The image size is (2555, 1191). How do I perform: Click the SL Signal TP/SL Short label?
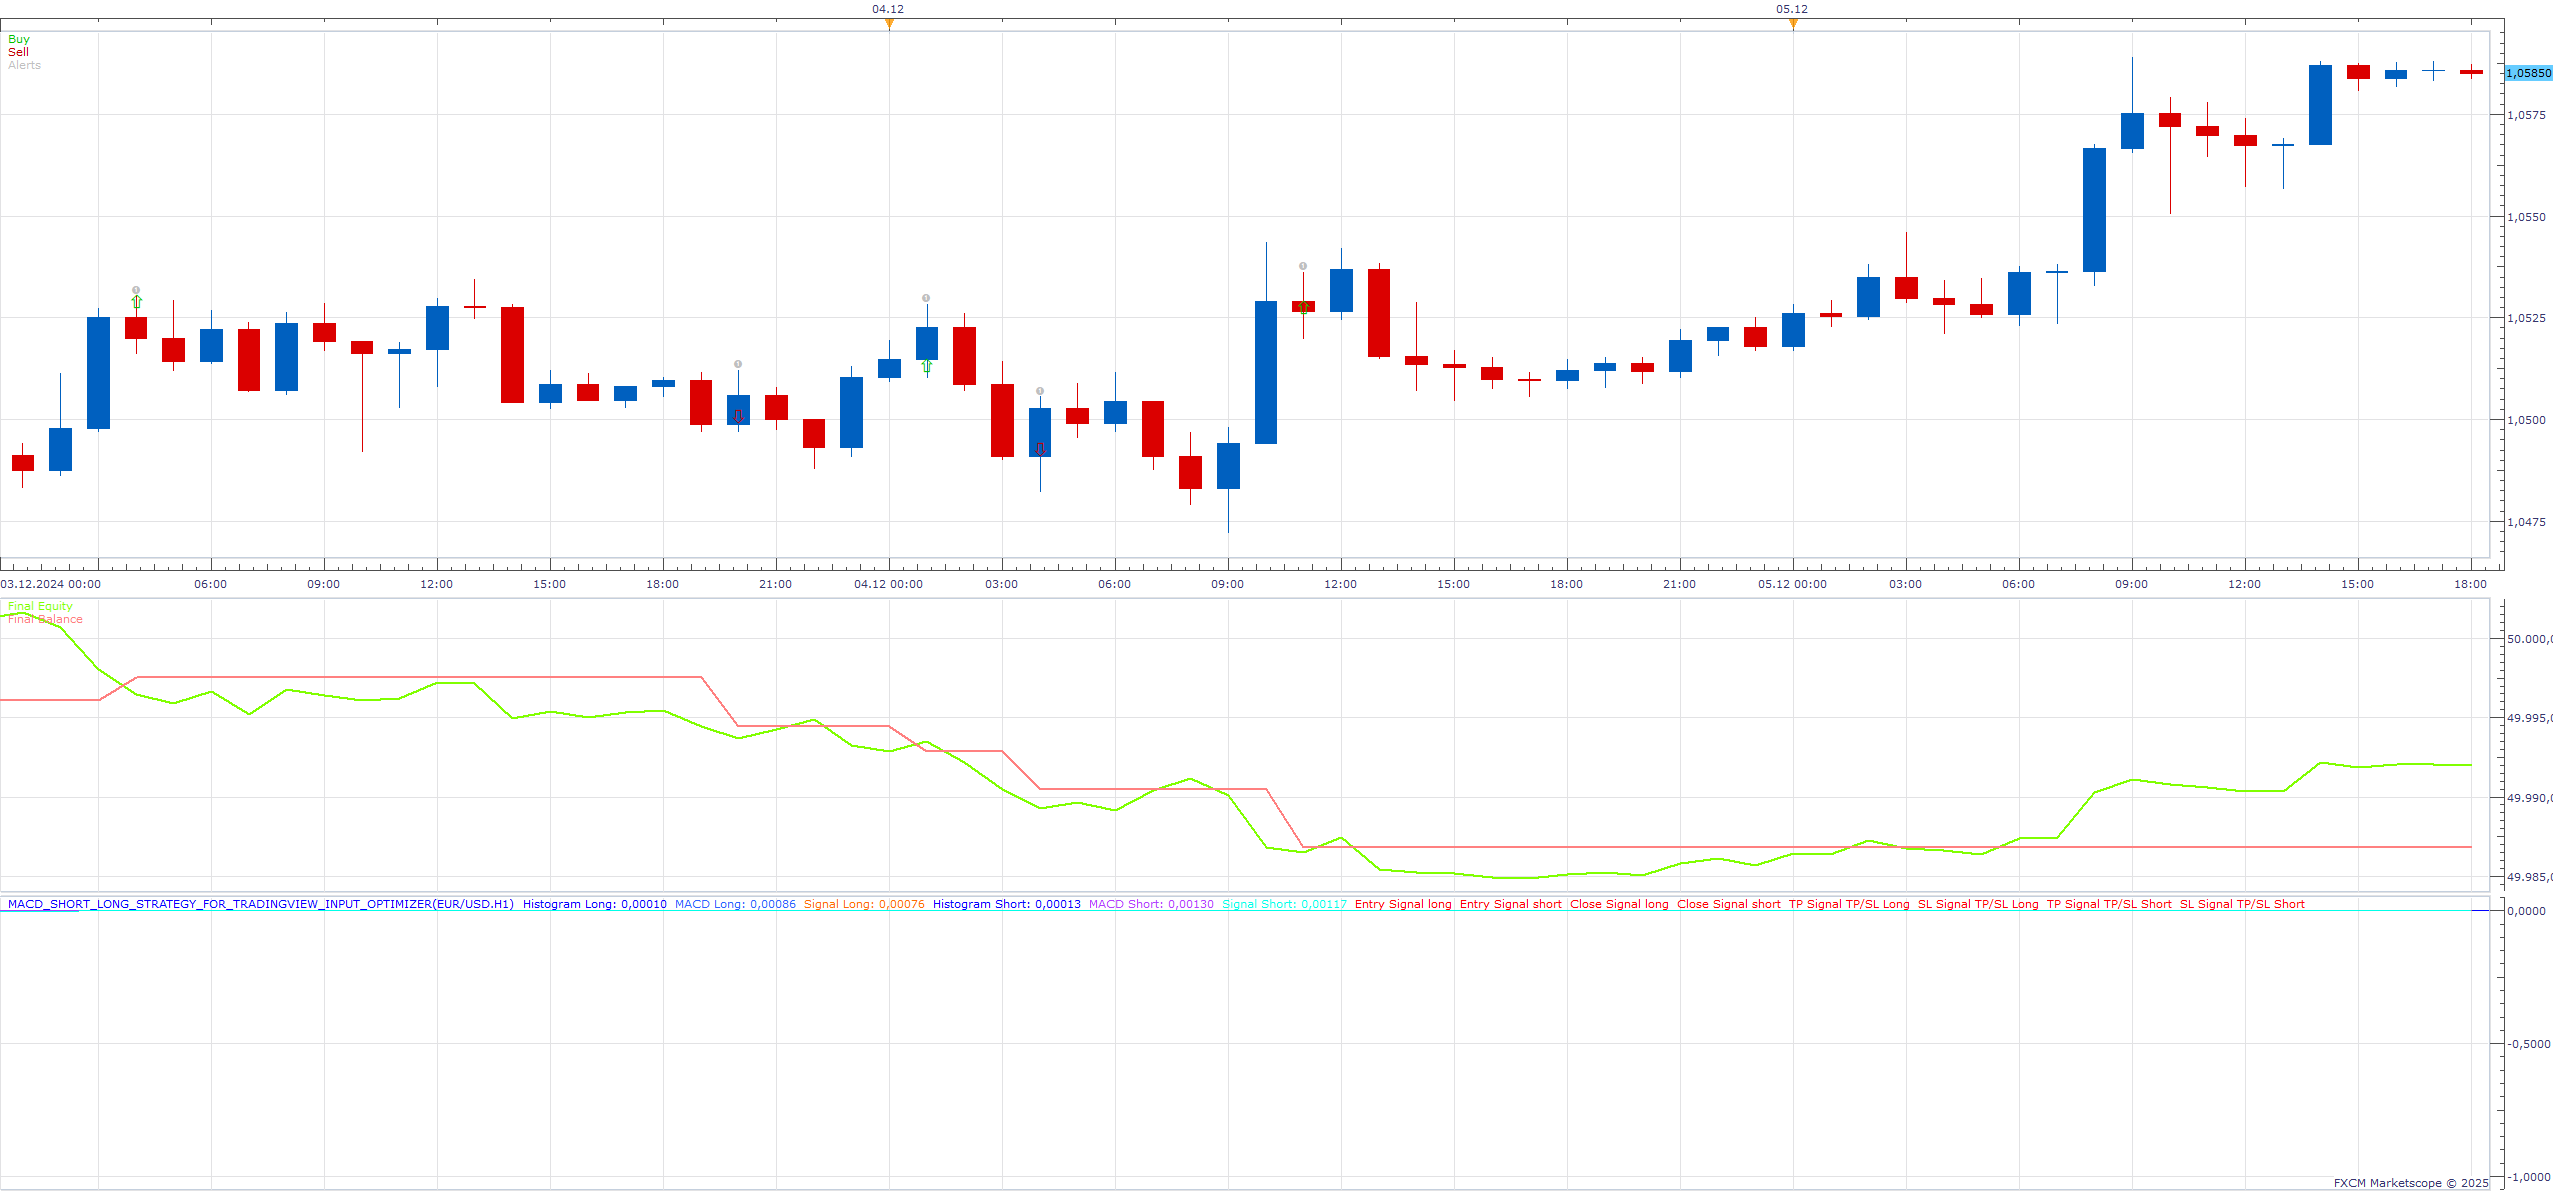pos(2242,904)
